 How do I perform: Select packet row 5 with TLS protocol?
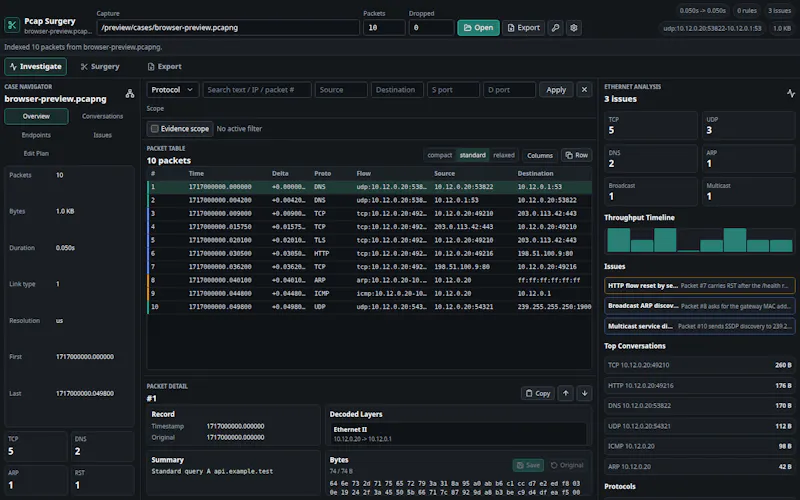click(369, 240)
